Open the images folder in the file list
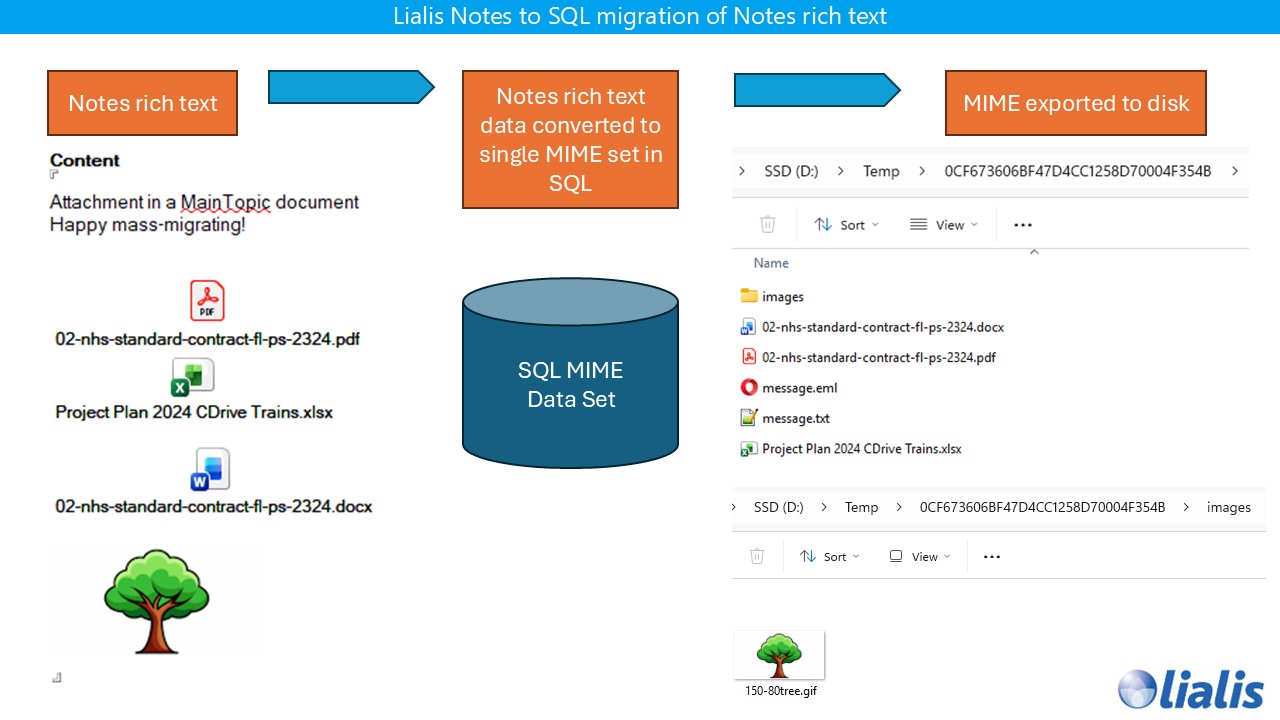 (x=785, y=296)
